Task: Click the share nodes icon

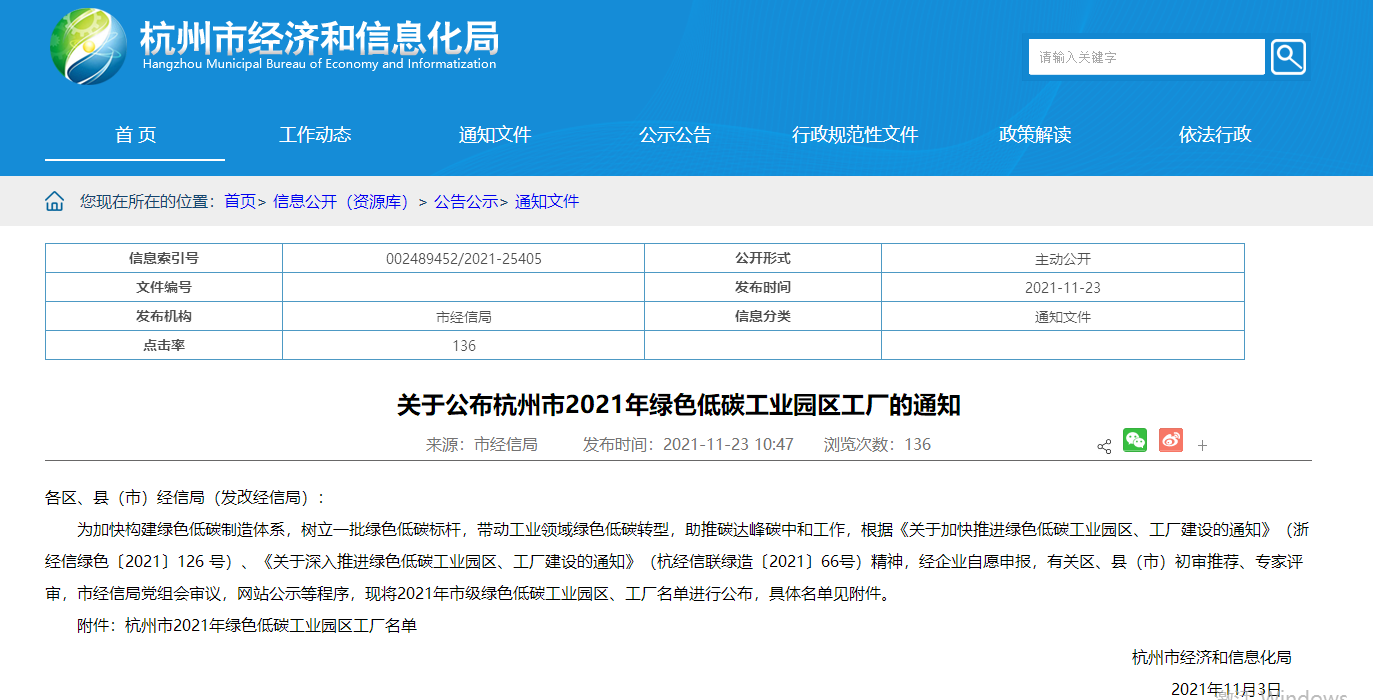Action: [x=1104, y=446]
